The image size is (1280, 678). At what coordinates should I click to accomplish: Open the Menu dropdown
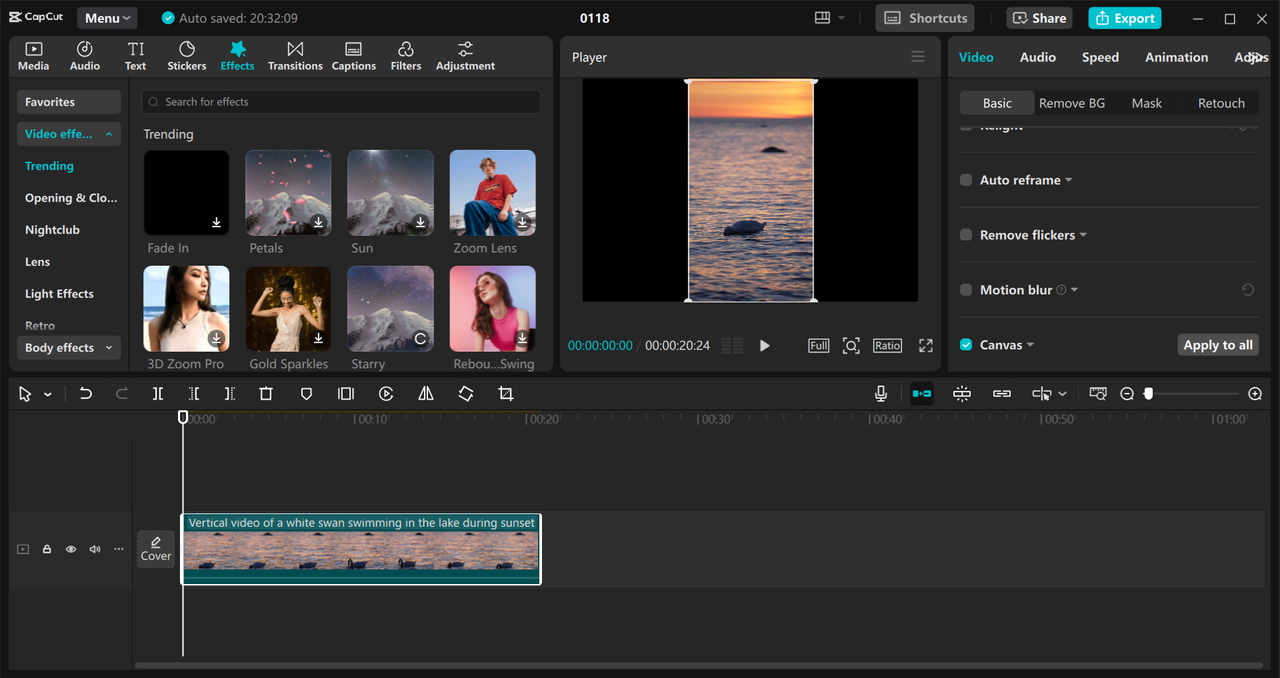(x=108, y=18)
